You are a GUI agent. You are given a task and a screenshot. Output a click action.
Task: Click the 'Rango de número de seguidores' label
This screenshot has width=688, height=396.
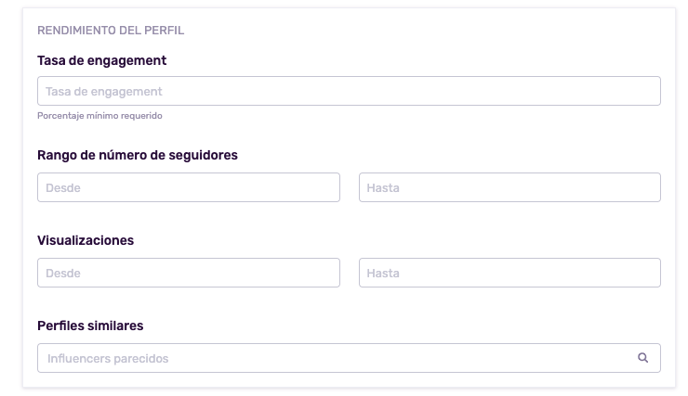pos(137,155)
